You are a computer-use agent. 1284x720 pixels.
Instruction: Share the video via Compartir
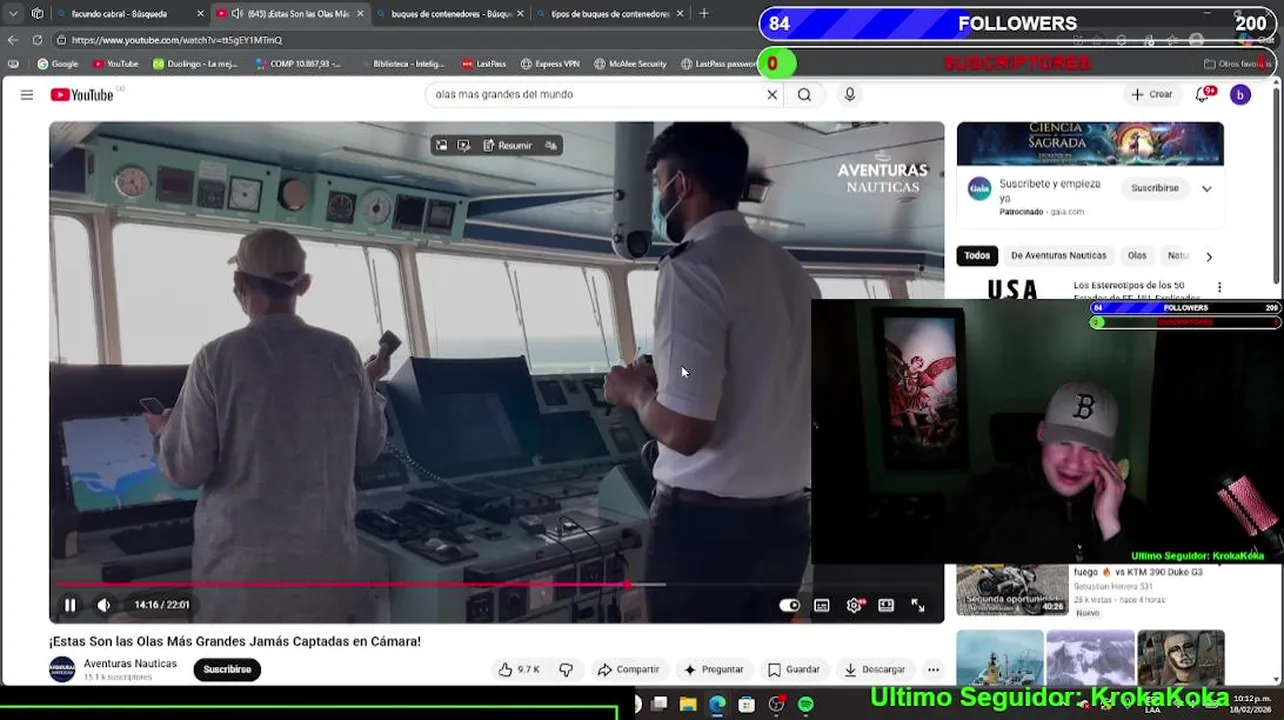click(x=628, y=670)
